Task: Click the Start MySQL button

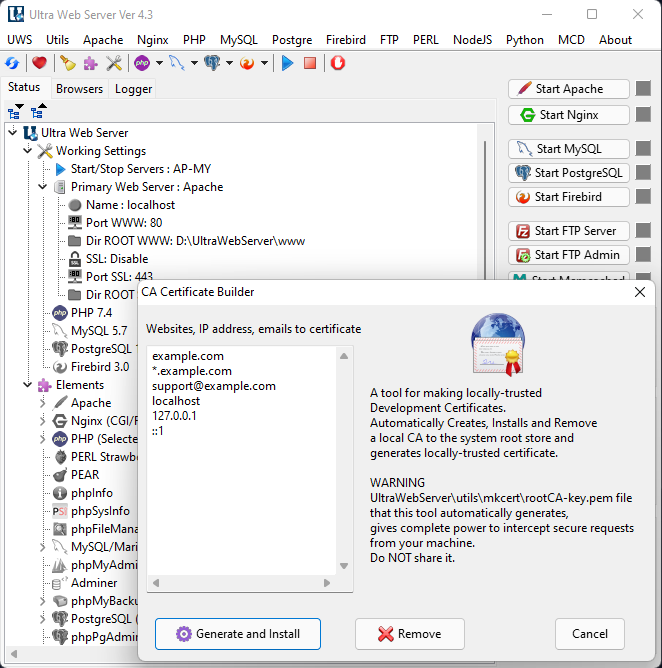Action: coord(569,149)
